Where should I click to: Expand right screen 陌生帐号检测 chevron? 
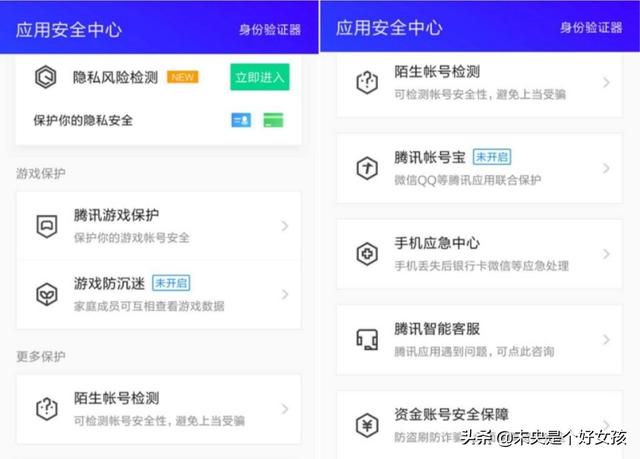coord(606,82)
